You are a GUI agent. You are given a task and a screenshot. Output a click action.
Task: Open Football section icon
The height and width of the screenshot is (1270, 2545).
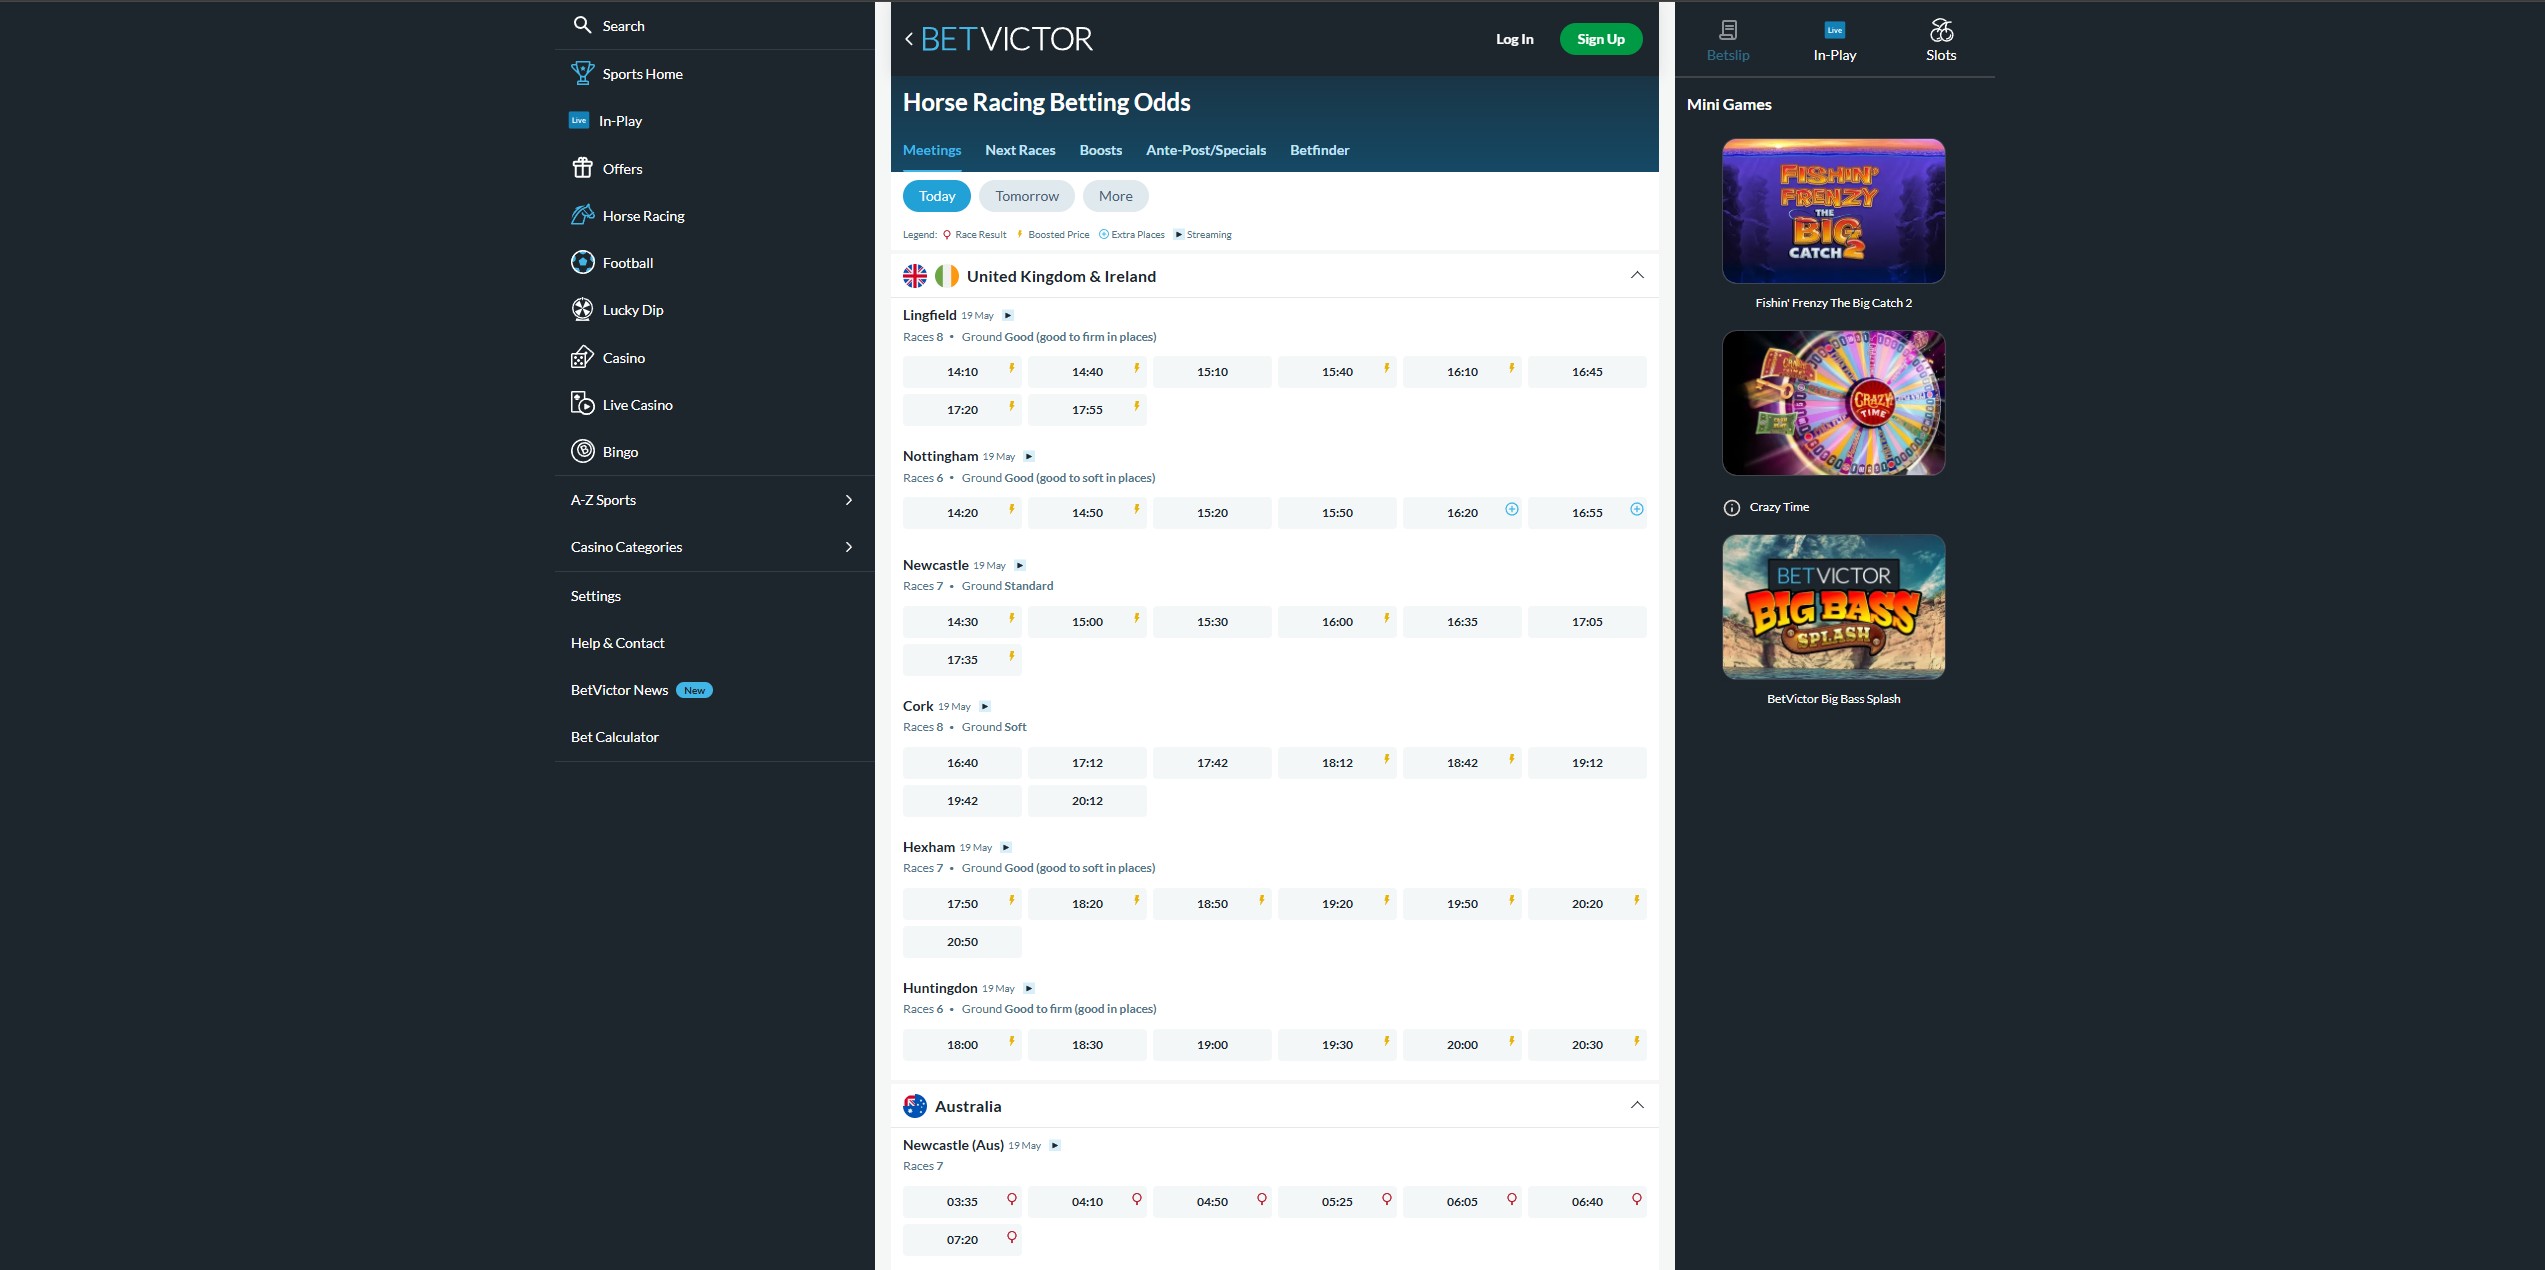click(x=582, y=262)
